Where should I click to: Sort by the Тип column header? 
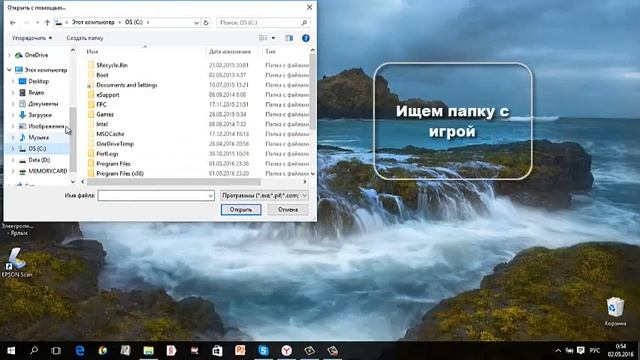click(270, 52)
